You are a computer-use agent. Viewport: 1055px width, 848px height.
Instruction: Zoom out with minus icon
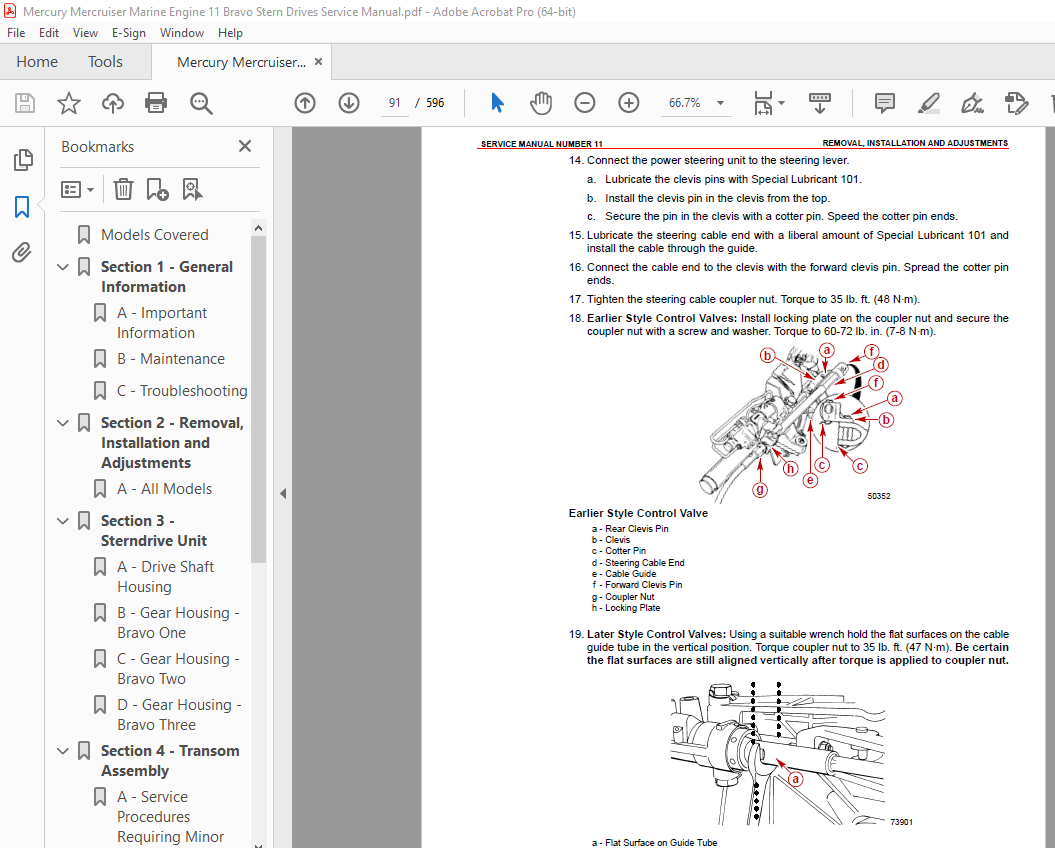(x=585, y=103)
